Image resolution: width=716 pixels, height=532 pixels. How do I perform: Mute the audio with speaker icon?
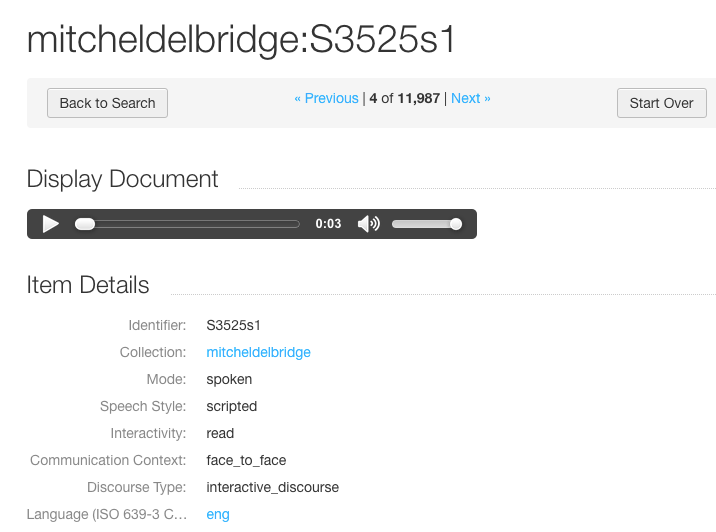tap(369, 224)
